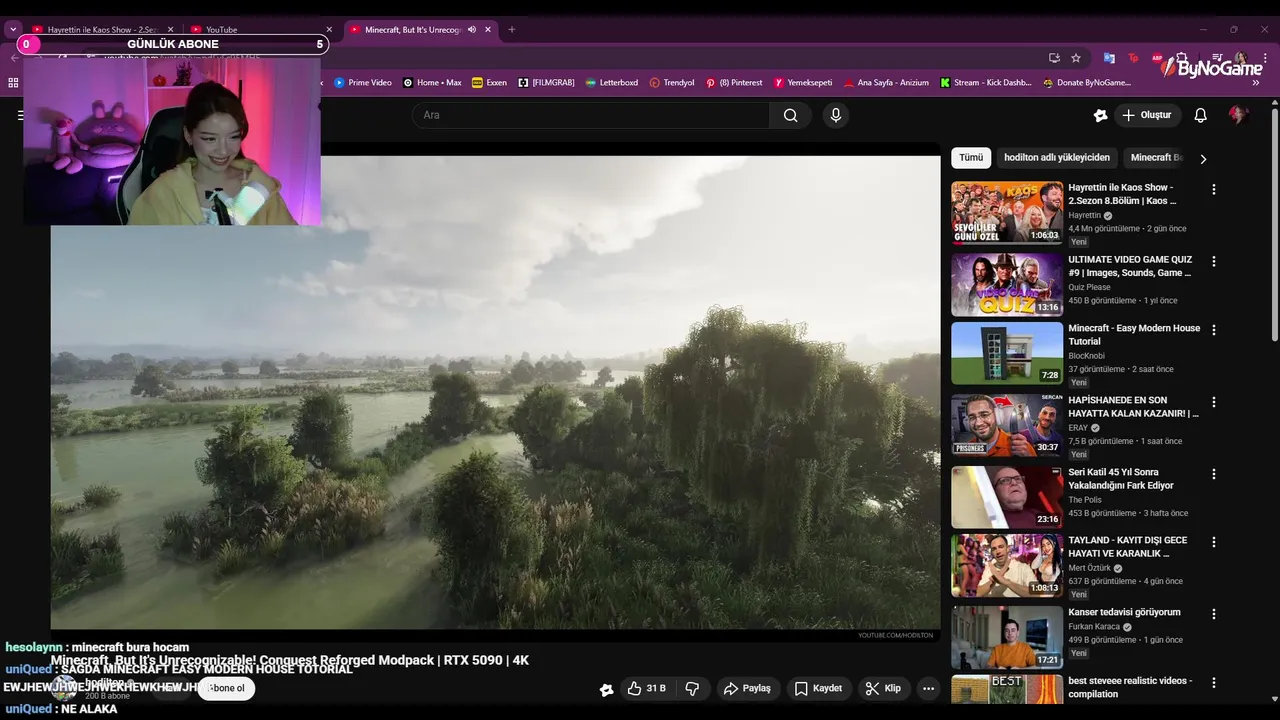
Task: Open Ana Sayfa - Anizium bookmark
Action: coord(886,83)
